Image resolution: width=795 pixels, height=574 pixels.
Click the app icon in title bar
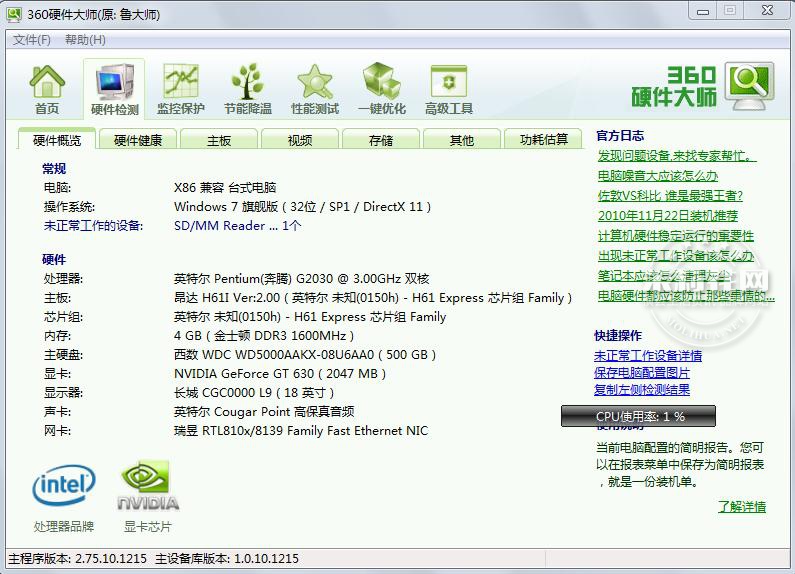coord(14,14)
